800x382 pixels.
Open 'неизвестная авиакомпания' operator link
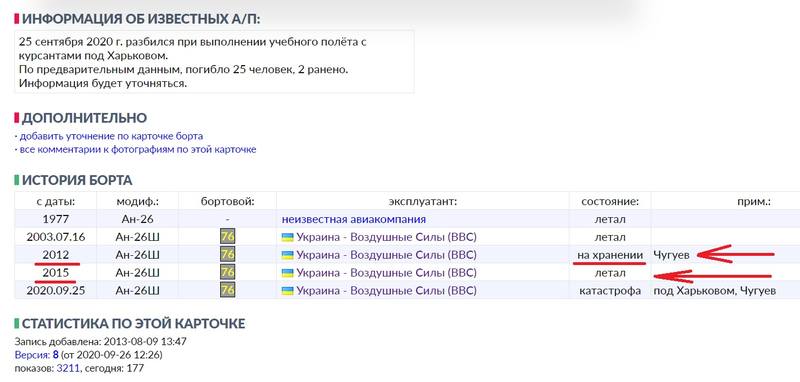tap(354, 220)
